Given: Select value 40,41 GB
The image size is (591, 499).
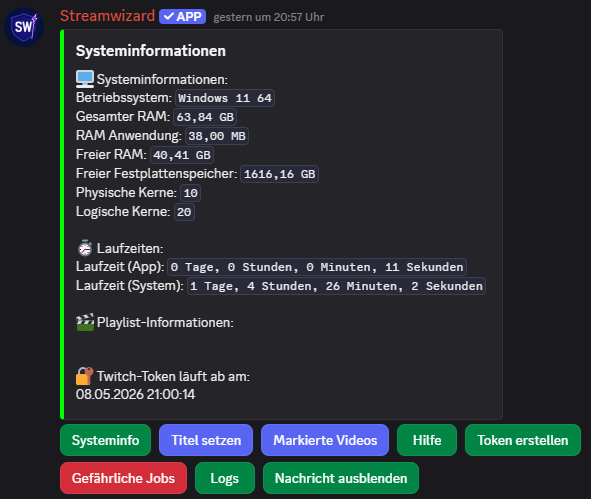Looking at the screenshot, I should tap(182, 155).
